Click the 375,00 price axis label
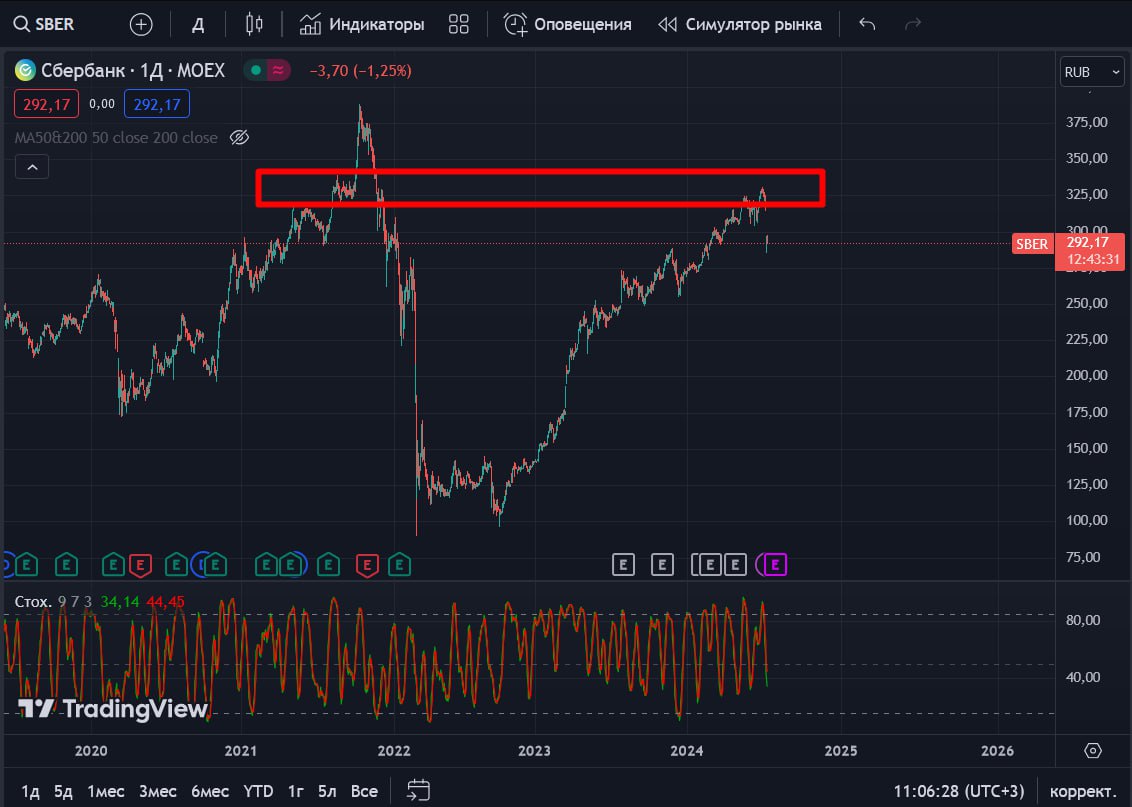 [x=1087, y=122]
